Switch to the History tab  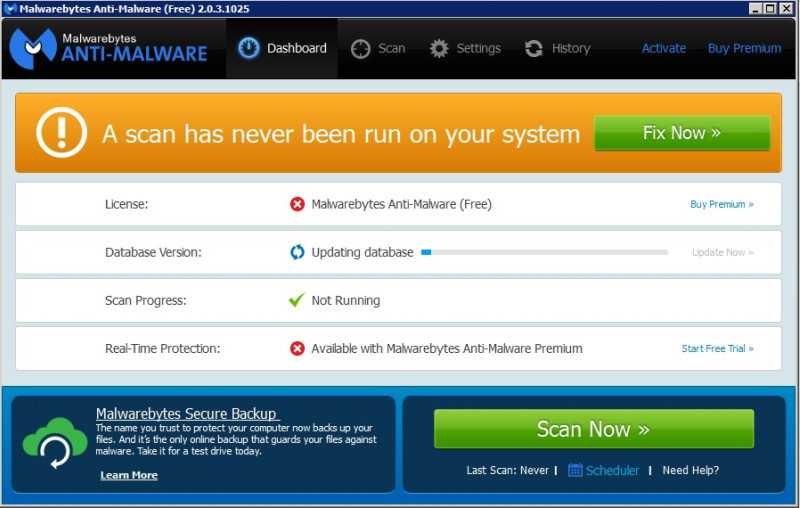pyautogui.click(x=557, y=48)
